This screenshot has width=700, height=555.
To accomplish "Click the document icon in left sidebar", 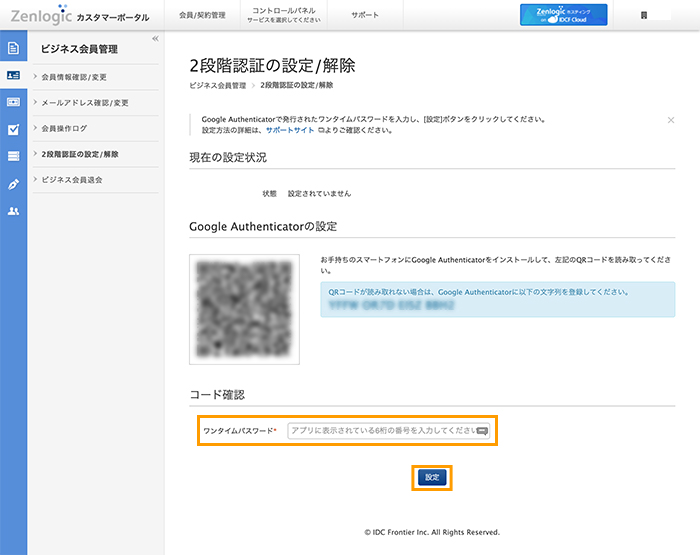I will click(x=13, y=48).
